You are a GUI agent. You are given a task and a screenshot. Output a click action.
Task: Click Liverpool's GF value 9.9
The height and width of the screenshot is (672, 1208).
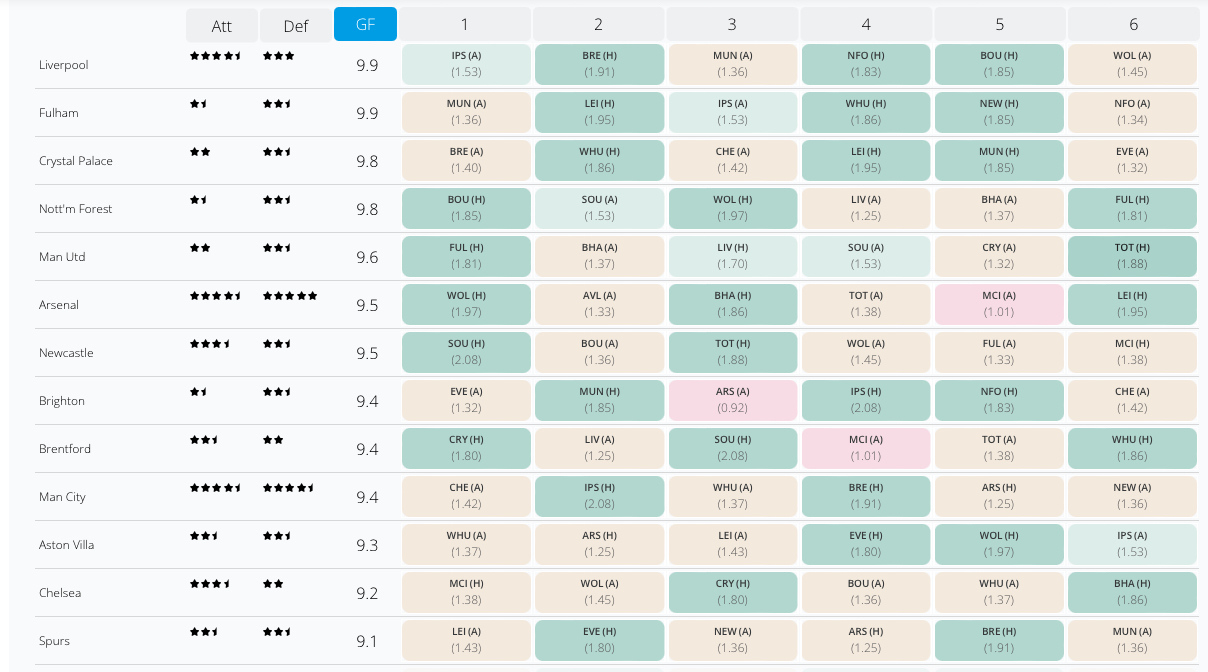(x=367, y=65)
